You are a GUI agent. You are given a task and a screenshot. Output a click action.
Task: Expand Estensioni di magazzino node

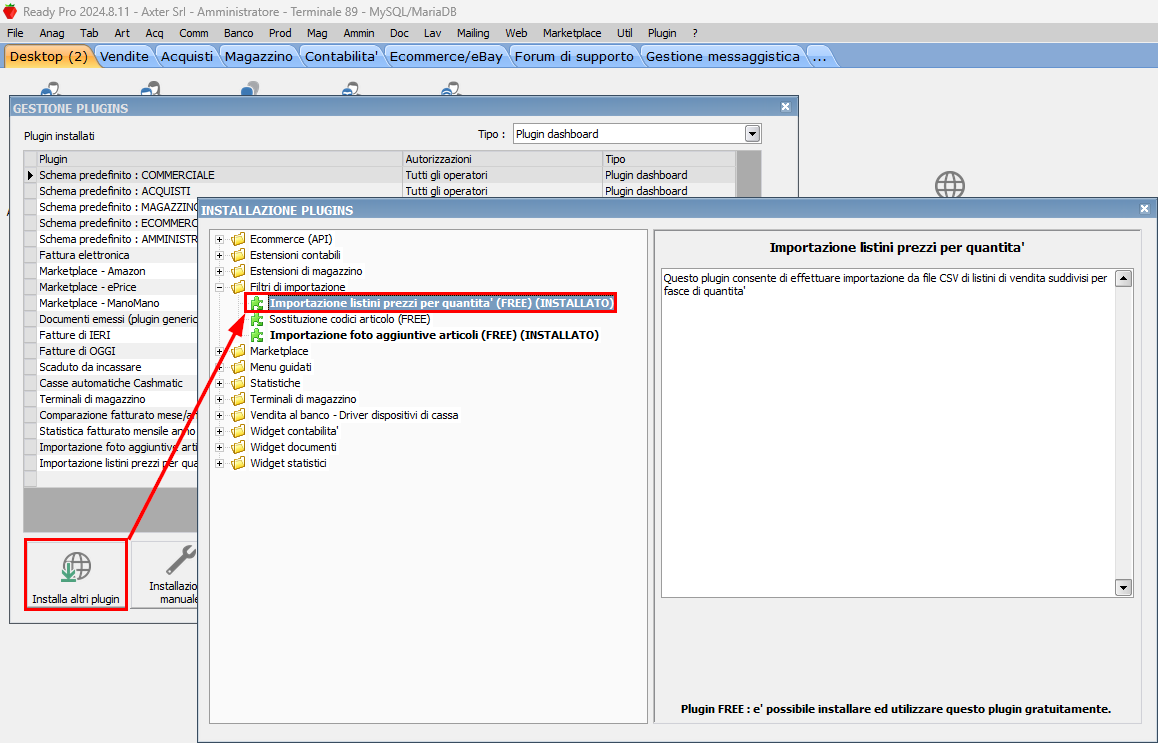point(219,271)
